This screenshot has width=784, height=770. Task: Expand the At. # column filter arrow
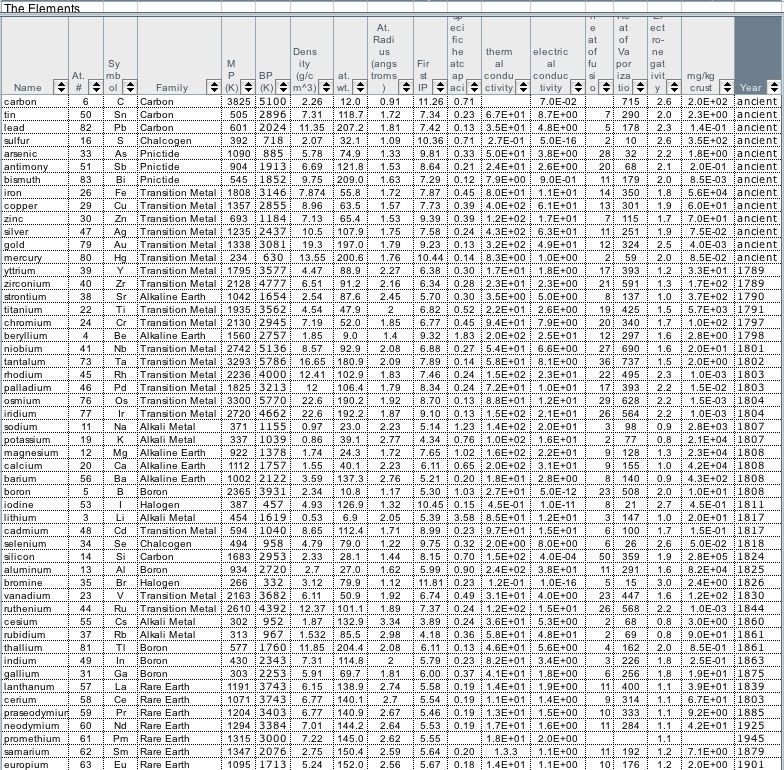[96, 88]
